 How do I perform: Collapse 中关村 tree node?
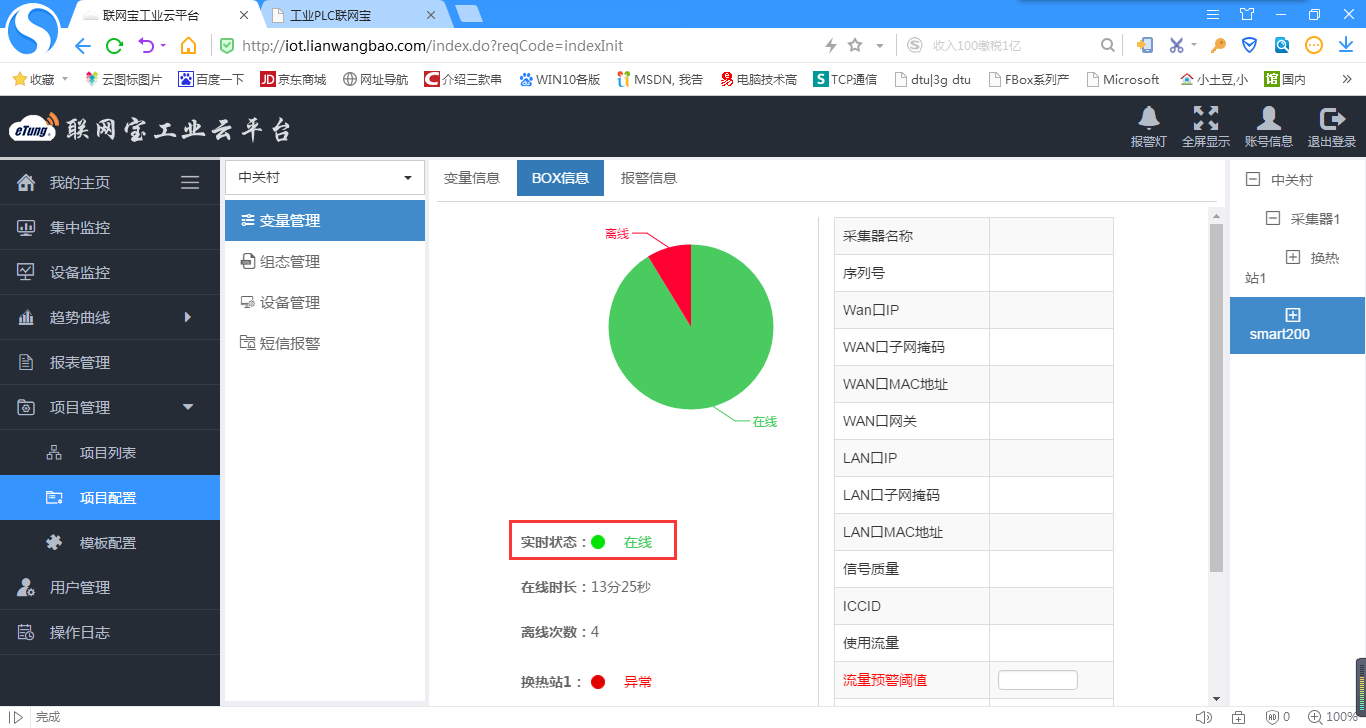click(x=1252, y=180)
